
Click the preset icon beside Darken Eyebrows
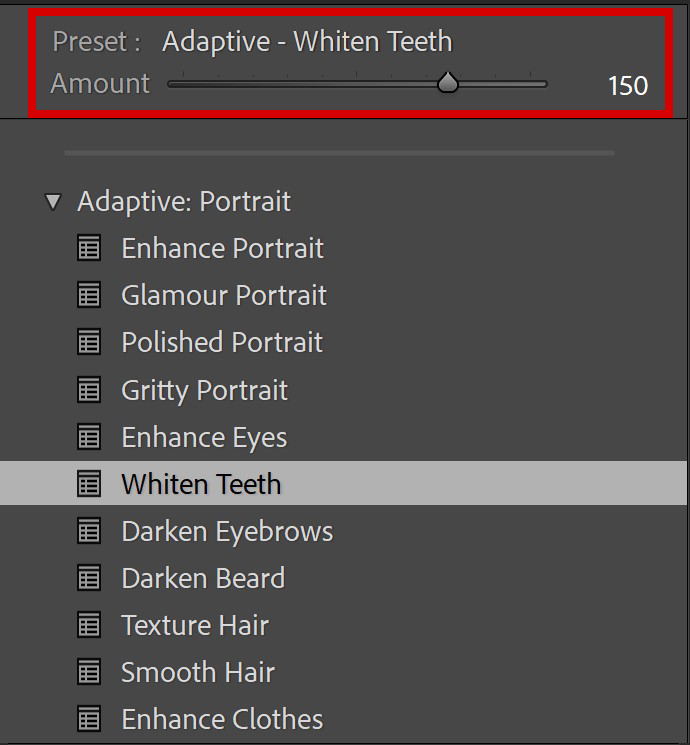pyautogui.click(x=89, y=531)
